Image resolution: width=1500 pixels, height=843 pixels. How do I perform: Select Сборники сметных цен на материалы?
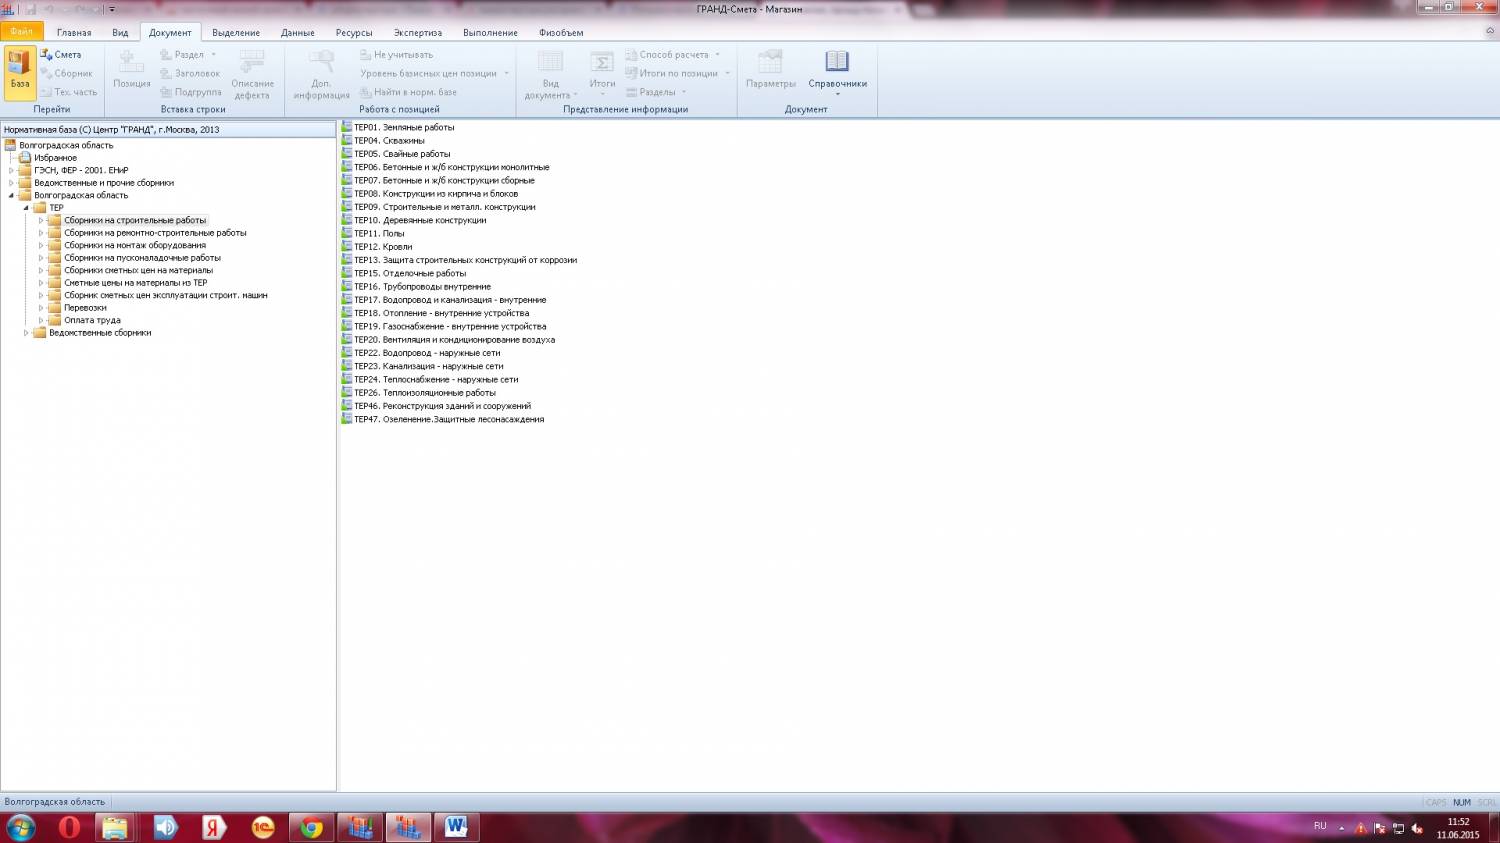(138, 270)
